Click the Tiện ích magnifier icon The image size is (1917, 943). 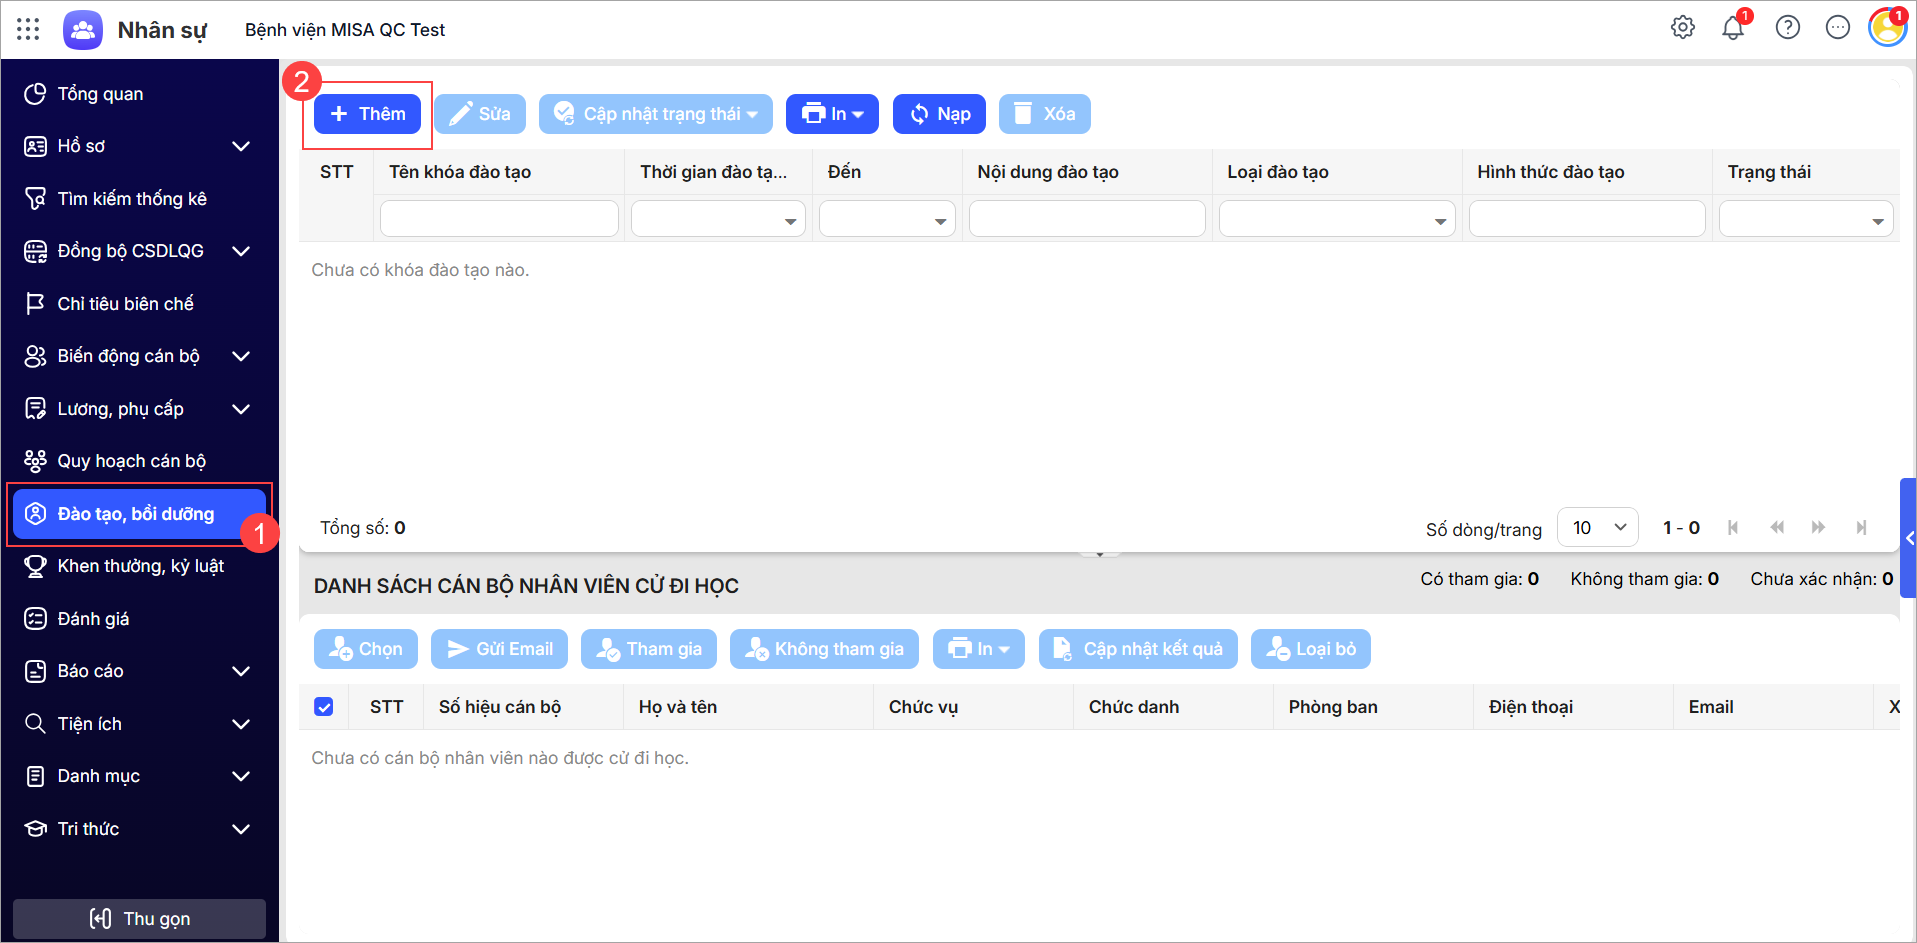(x=35, y=724)
